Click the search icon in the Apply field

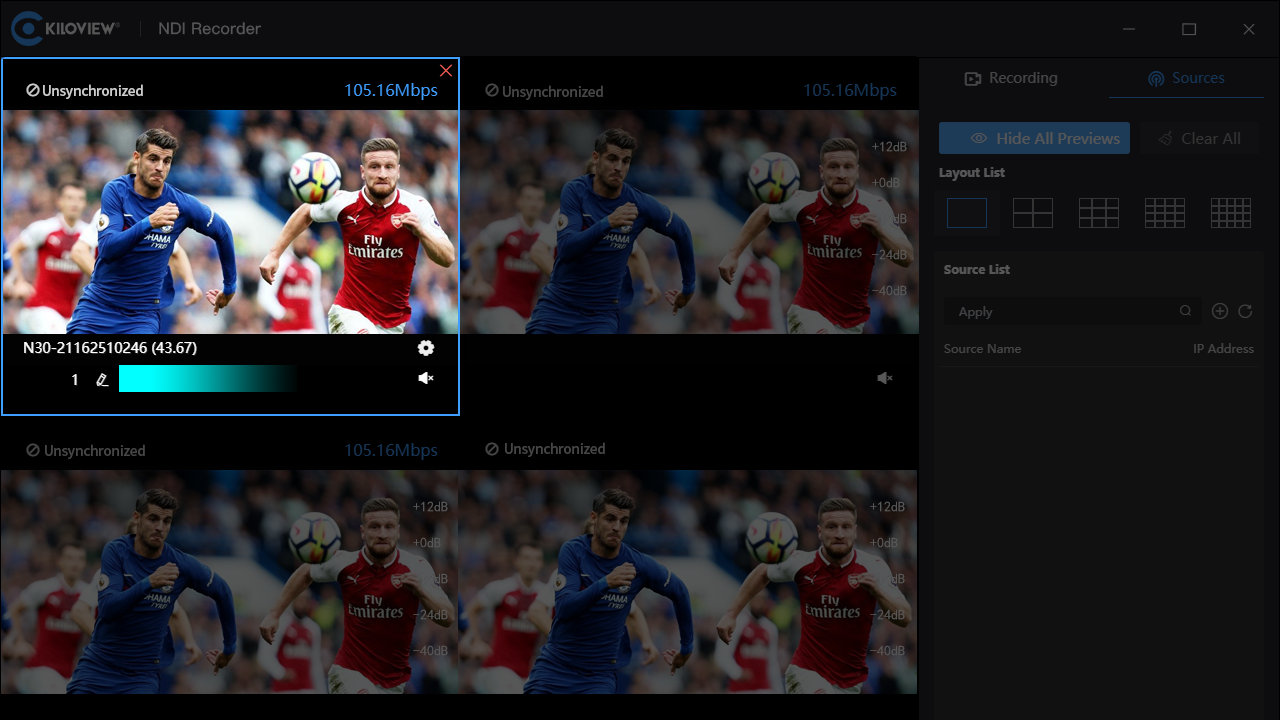pyautogui.click(x=1186, y=311)
